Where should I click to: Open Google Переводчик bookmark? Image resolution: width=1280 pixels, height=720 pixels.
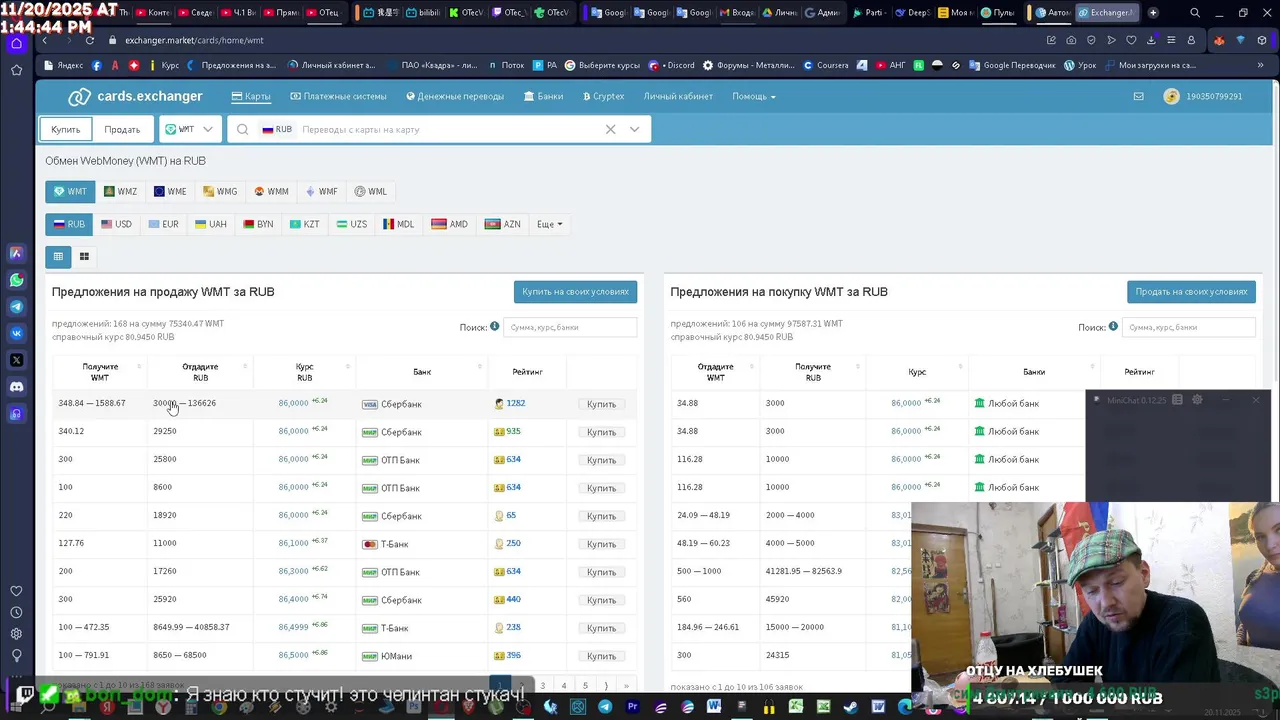coord(1013,65)
